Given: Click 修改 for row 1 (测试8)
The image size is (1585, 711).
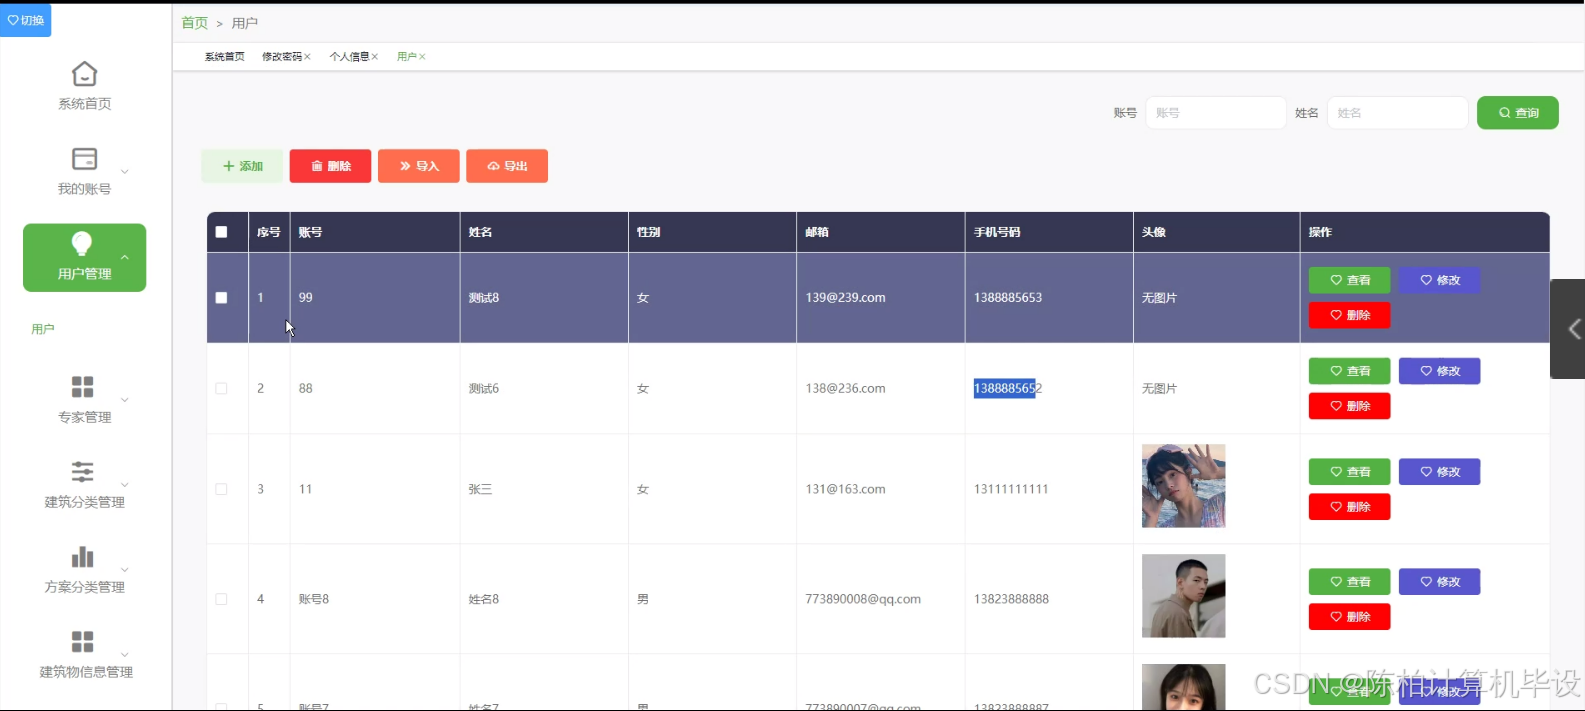Looking at the screenshot, I should point(1440,281).
